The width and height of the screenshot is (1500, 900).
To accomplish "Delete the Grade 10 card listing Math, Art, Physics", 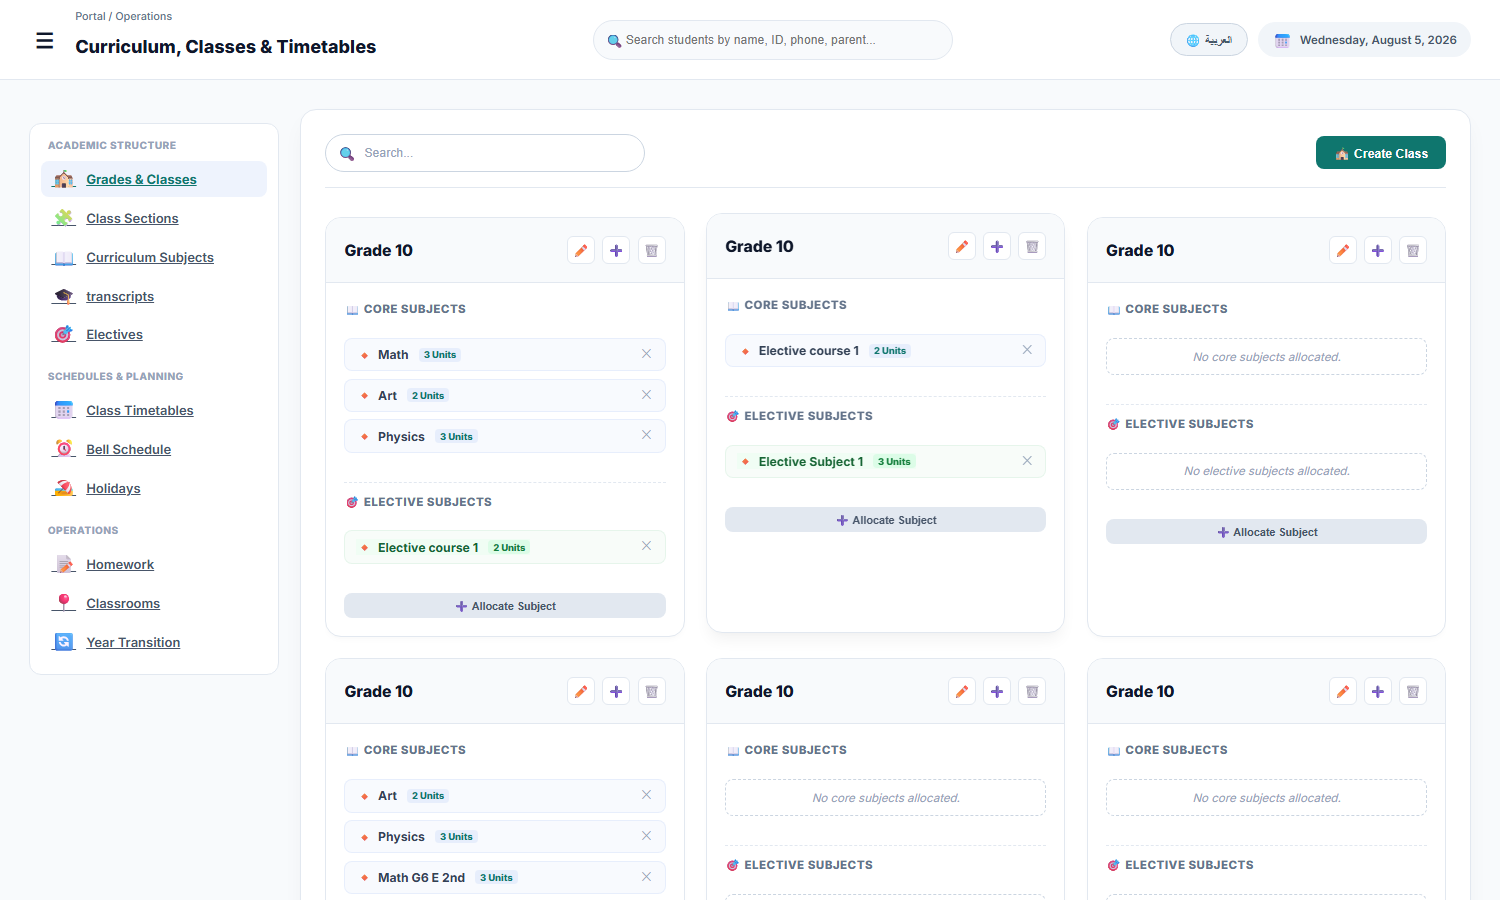I will pyautogui.click(x=651, y=250).
